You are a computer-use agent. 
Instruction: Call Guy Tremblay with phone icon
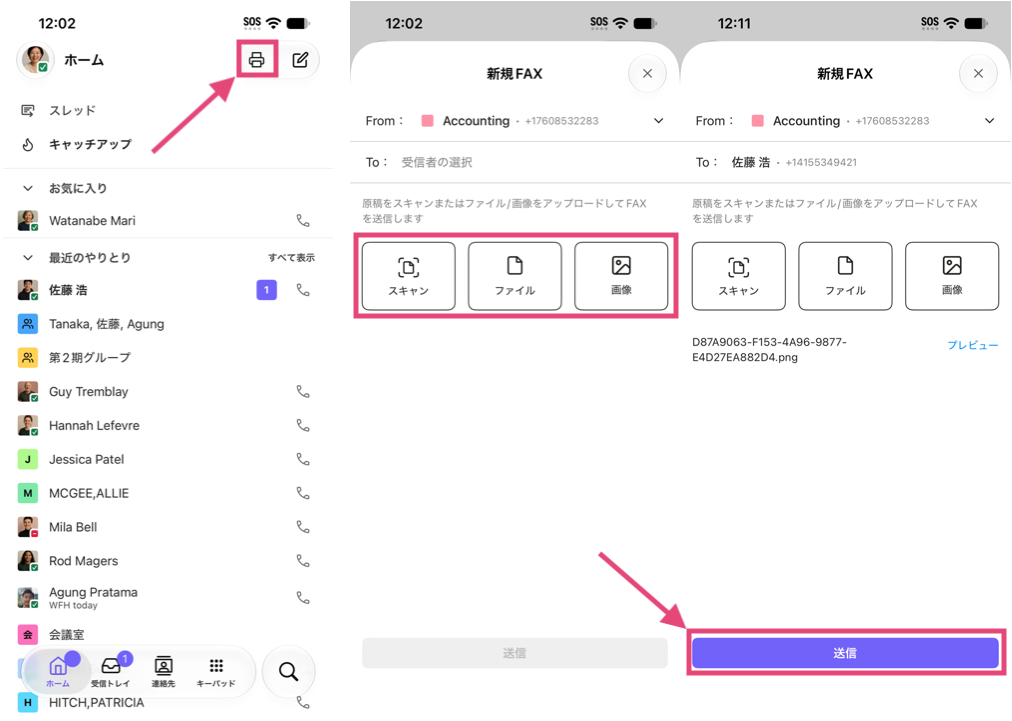[303, 392]
